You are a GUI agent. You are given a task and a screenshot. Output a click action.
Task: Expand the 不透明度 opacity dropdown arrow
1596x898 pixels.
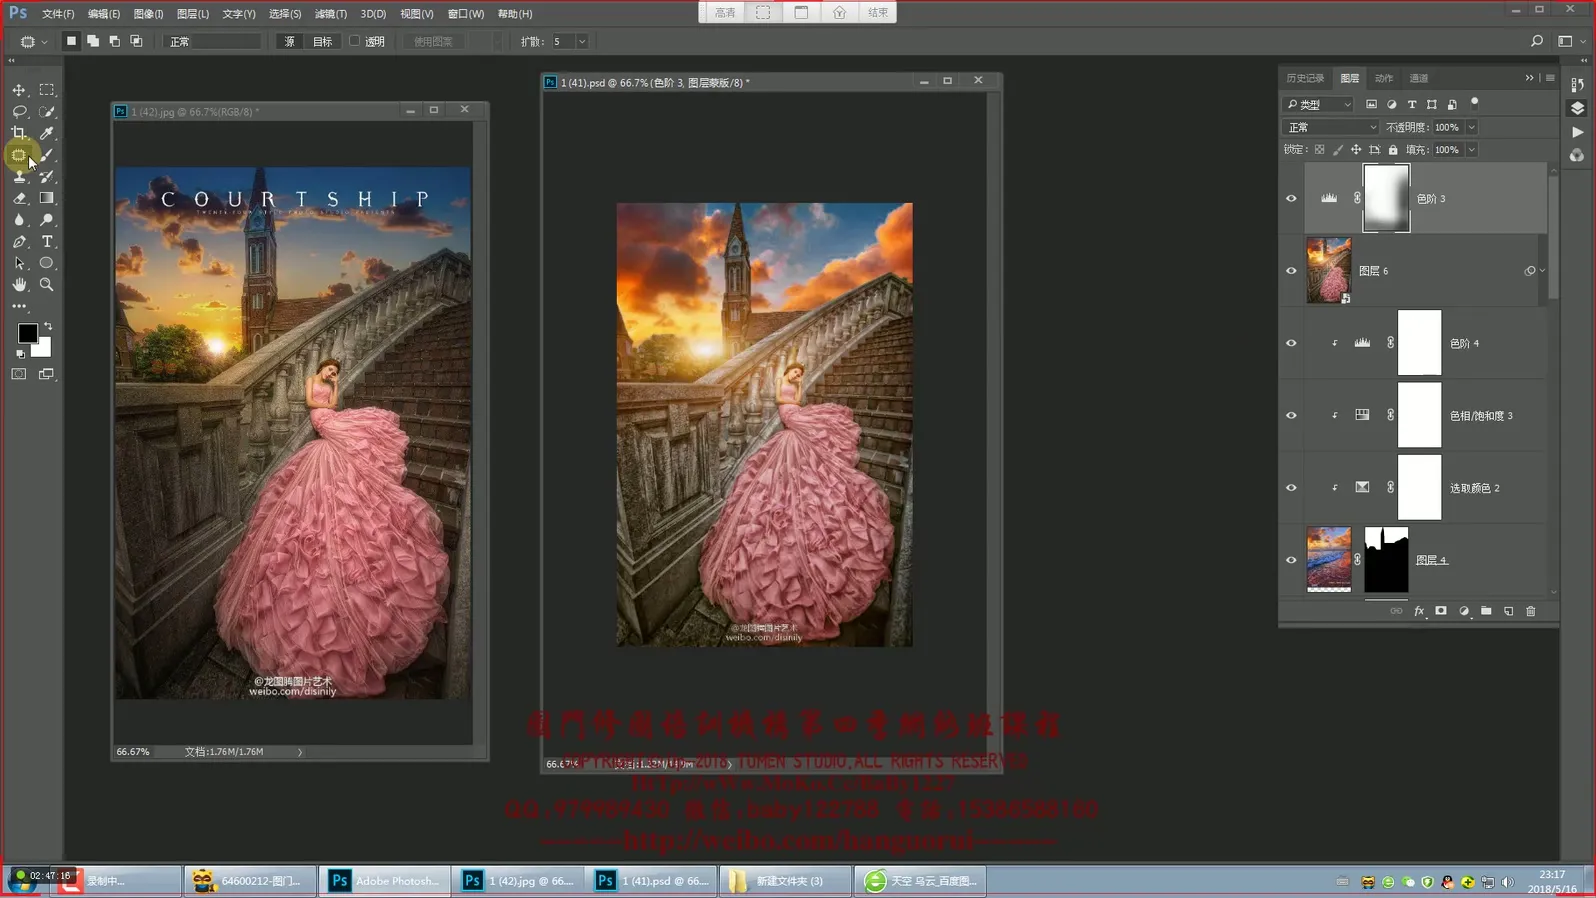point(1471,128)
